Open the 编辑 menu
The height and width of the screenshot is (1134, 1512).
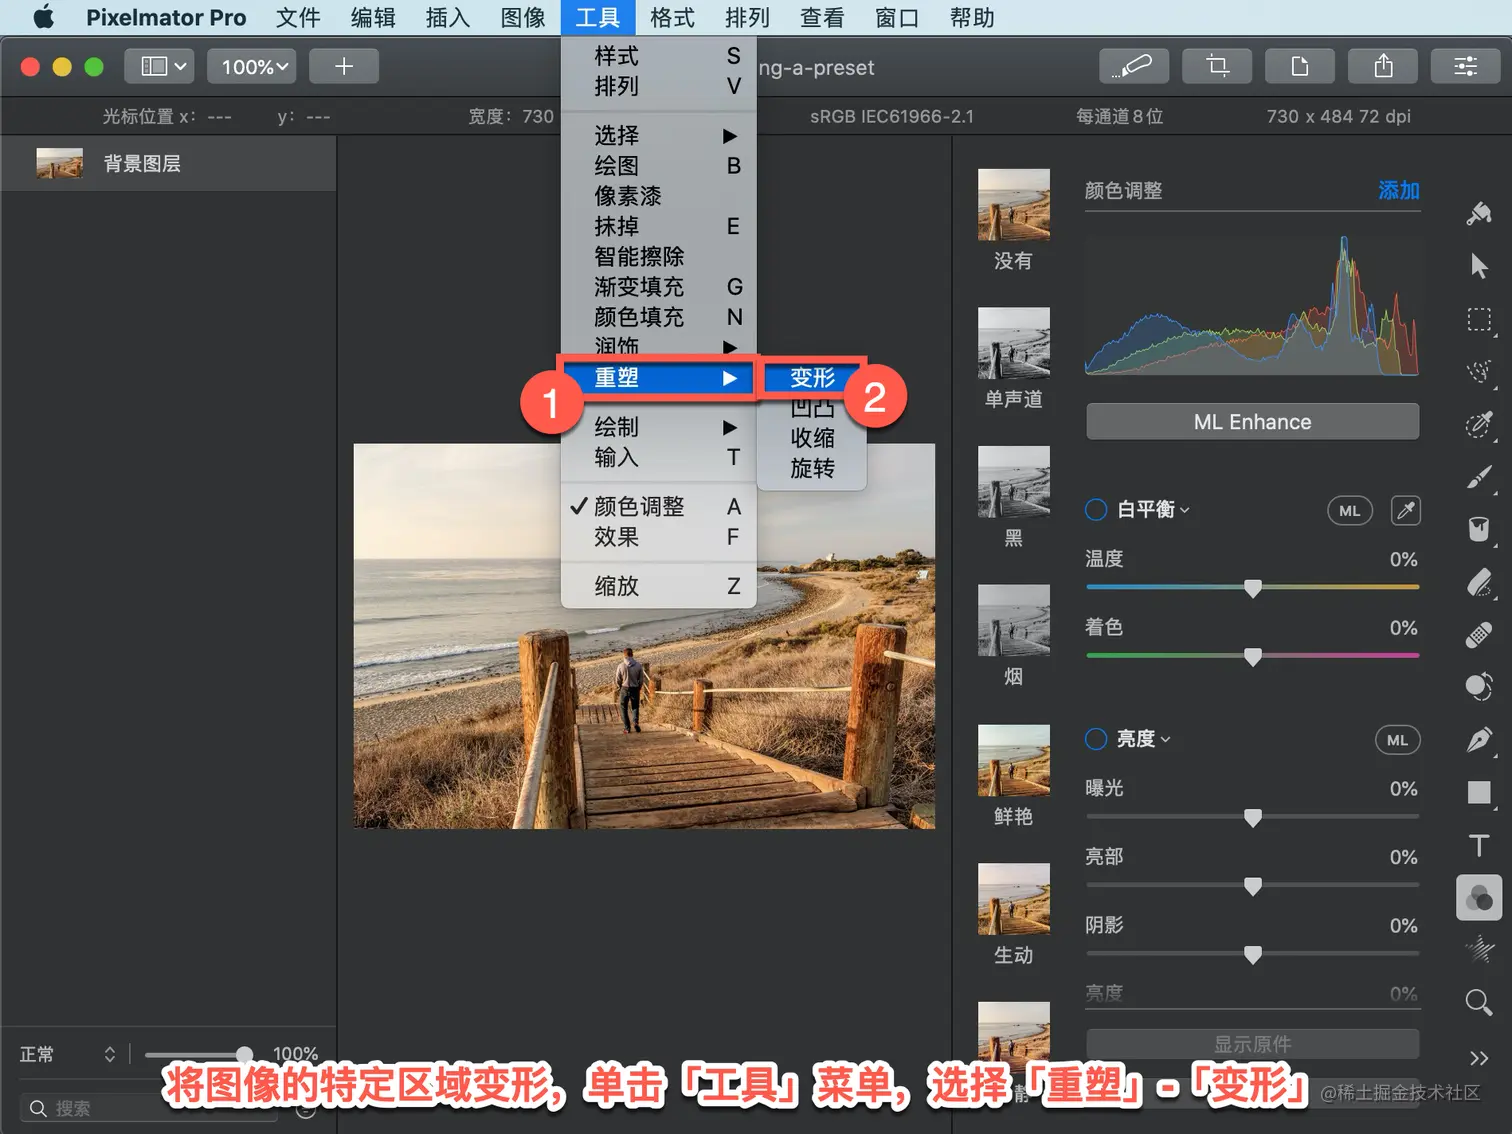coord(373,17)
